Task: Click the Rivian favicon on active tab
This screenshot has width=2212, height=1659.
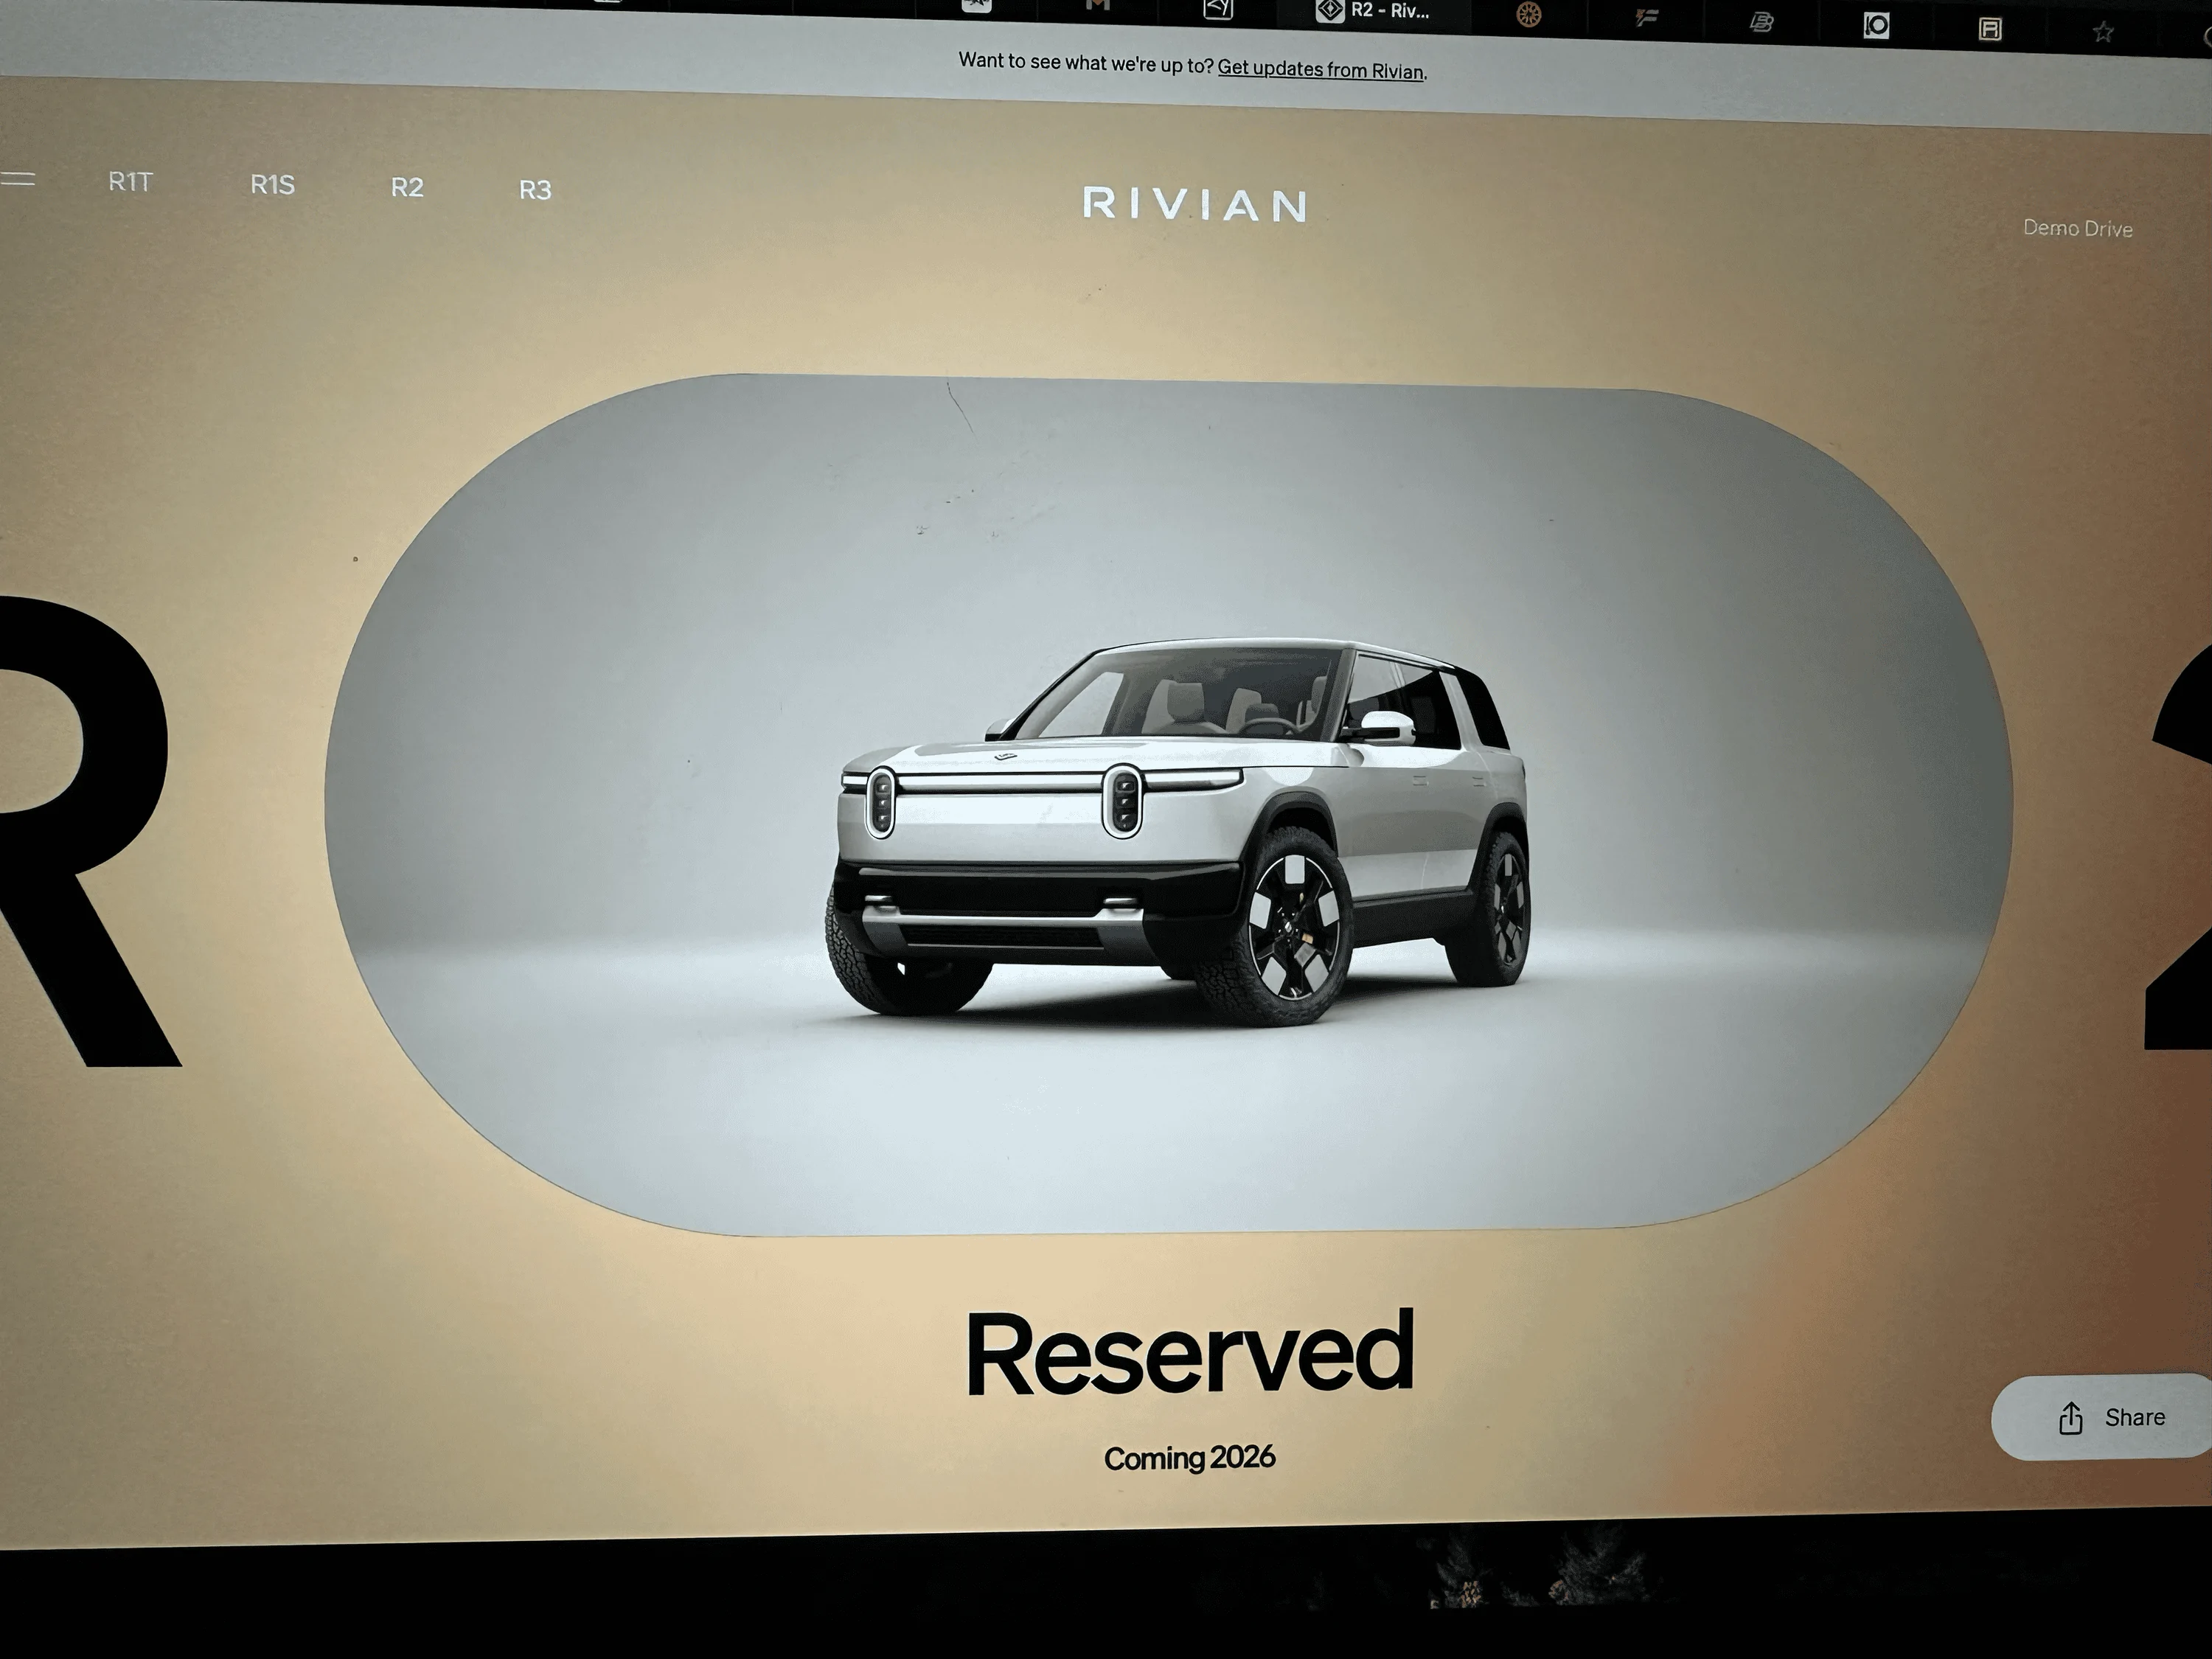Action: click(x=1329, y=11)
